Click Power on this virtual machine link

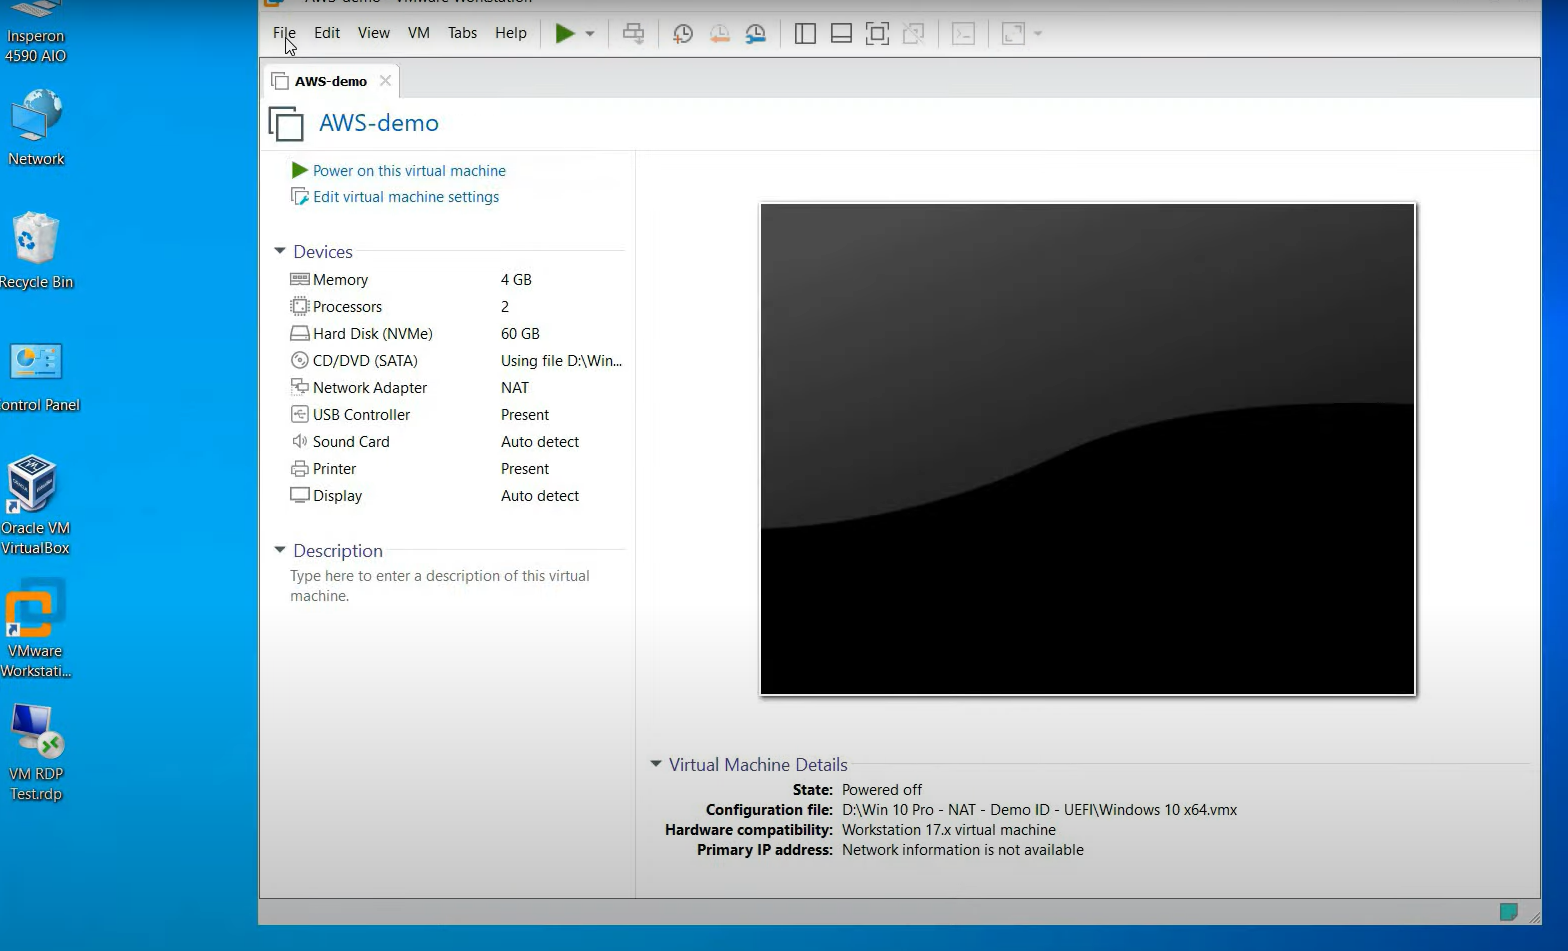pos(409,171)
